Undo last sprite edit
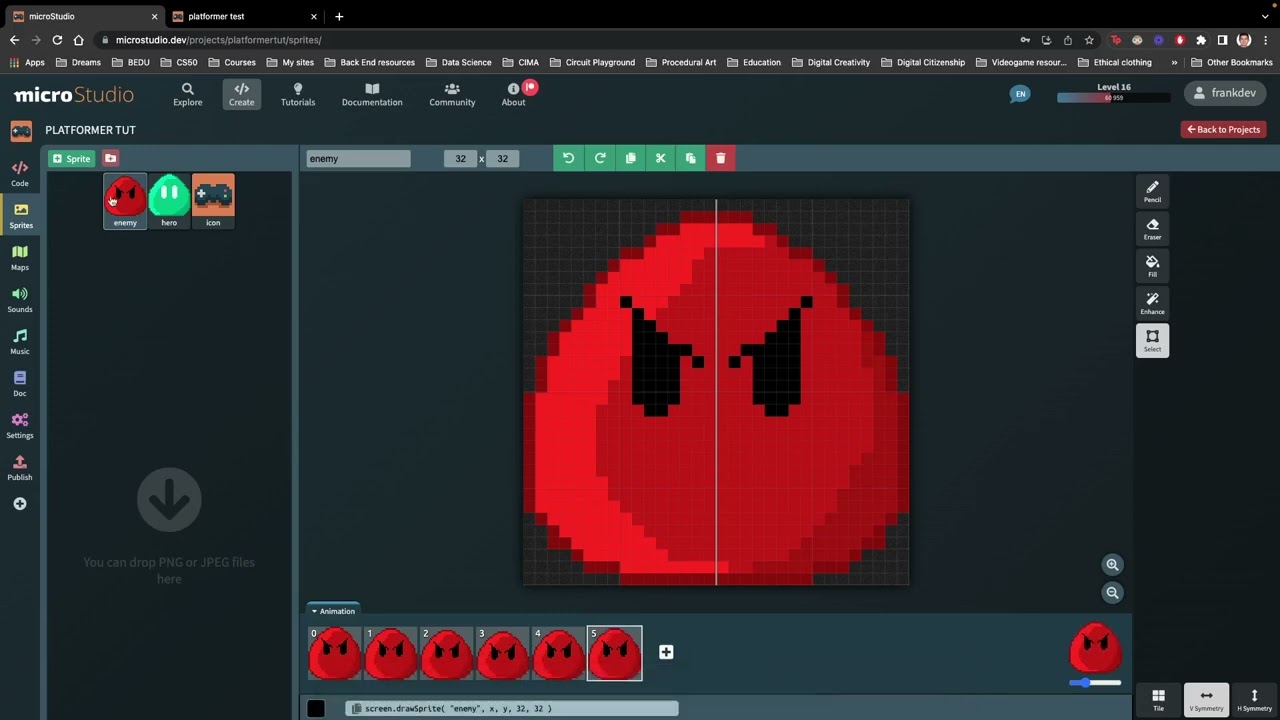Image resolution: width=1280 pixels, height=720 pixels. click(x=568, y=158)
